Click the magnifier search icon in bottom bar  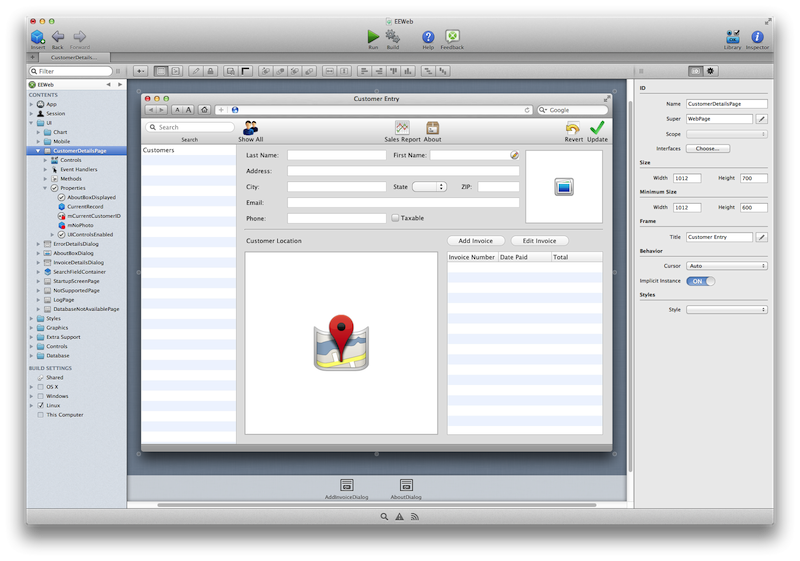[384, 517]
